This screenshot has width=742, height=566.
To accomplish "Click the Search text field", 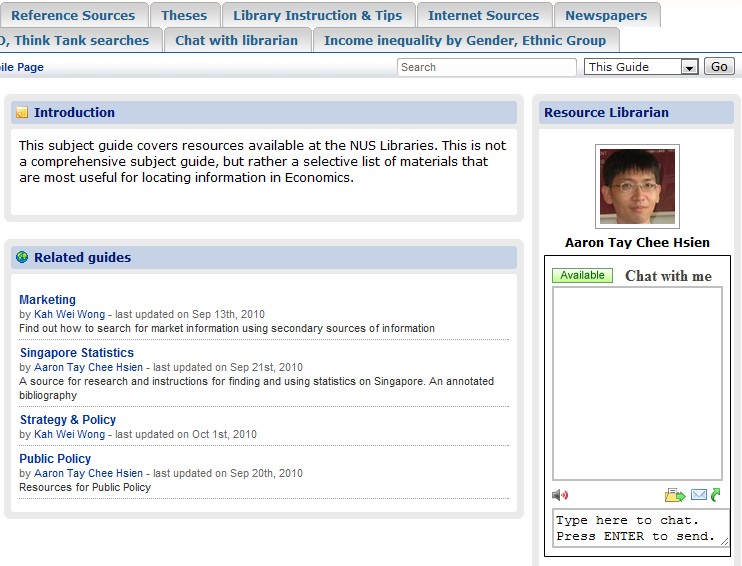I will 486,67.
